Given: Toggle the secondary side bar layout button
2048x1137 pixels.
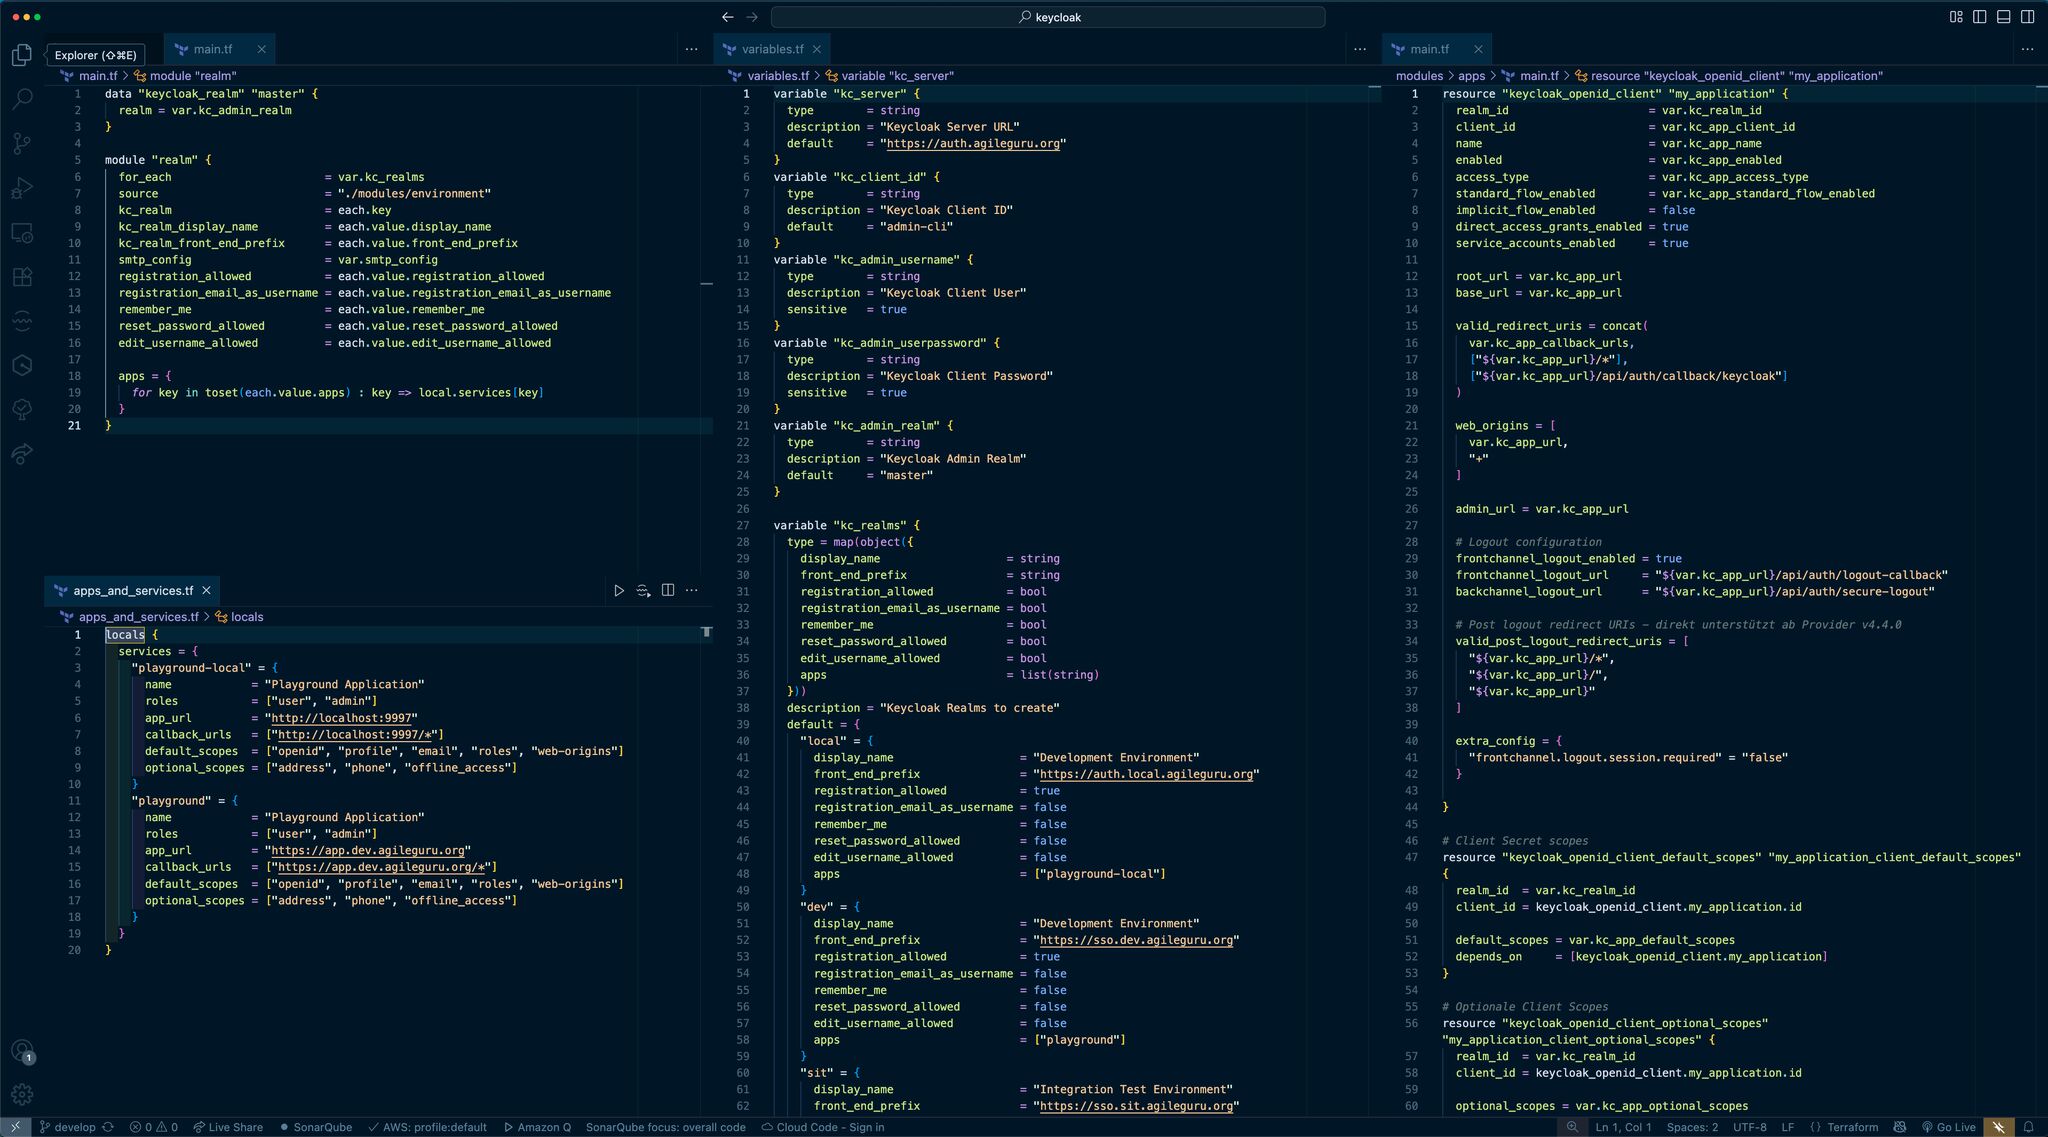Looking at the screenshot, I should coord(2027,17).
